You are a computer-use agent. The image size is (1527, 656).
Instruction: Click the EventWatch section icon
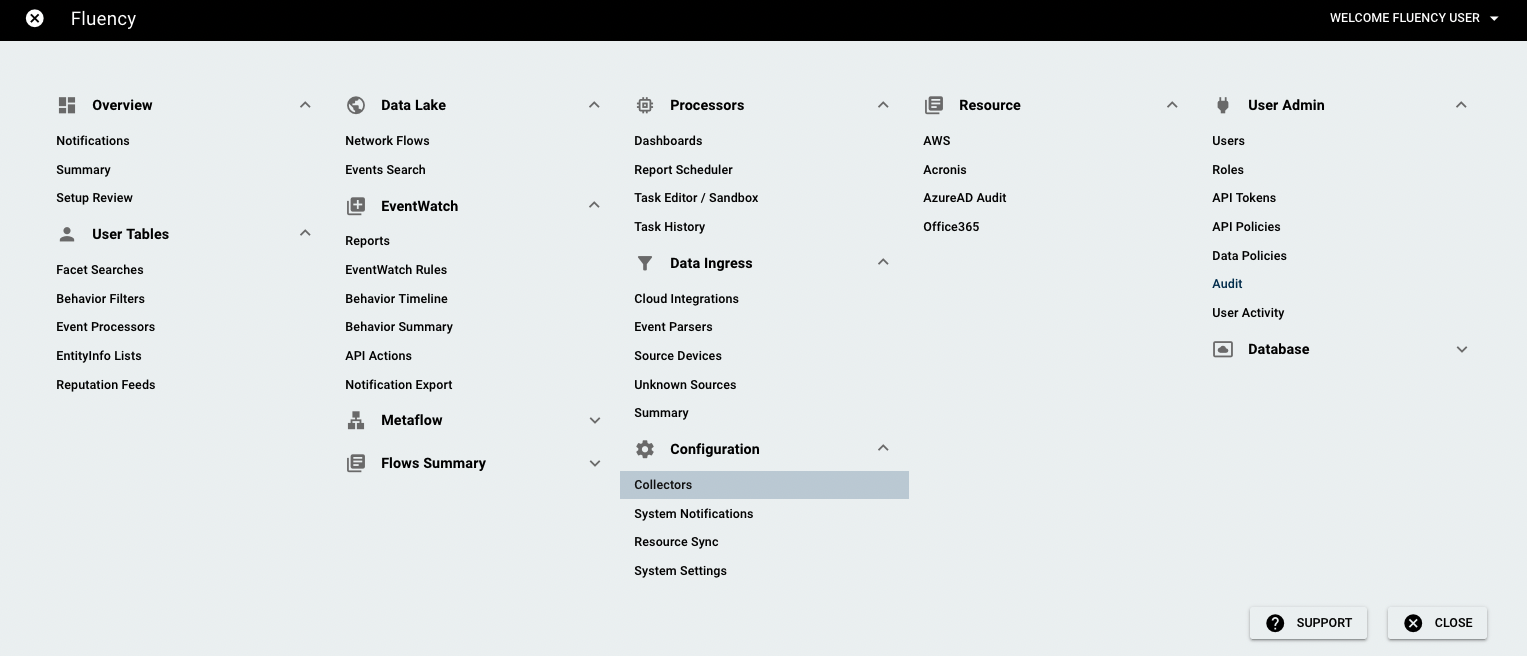coord(356,206)
